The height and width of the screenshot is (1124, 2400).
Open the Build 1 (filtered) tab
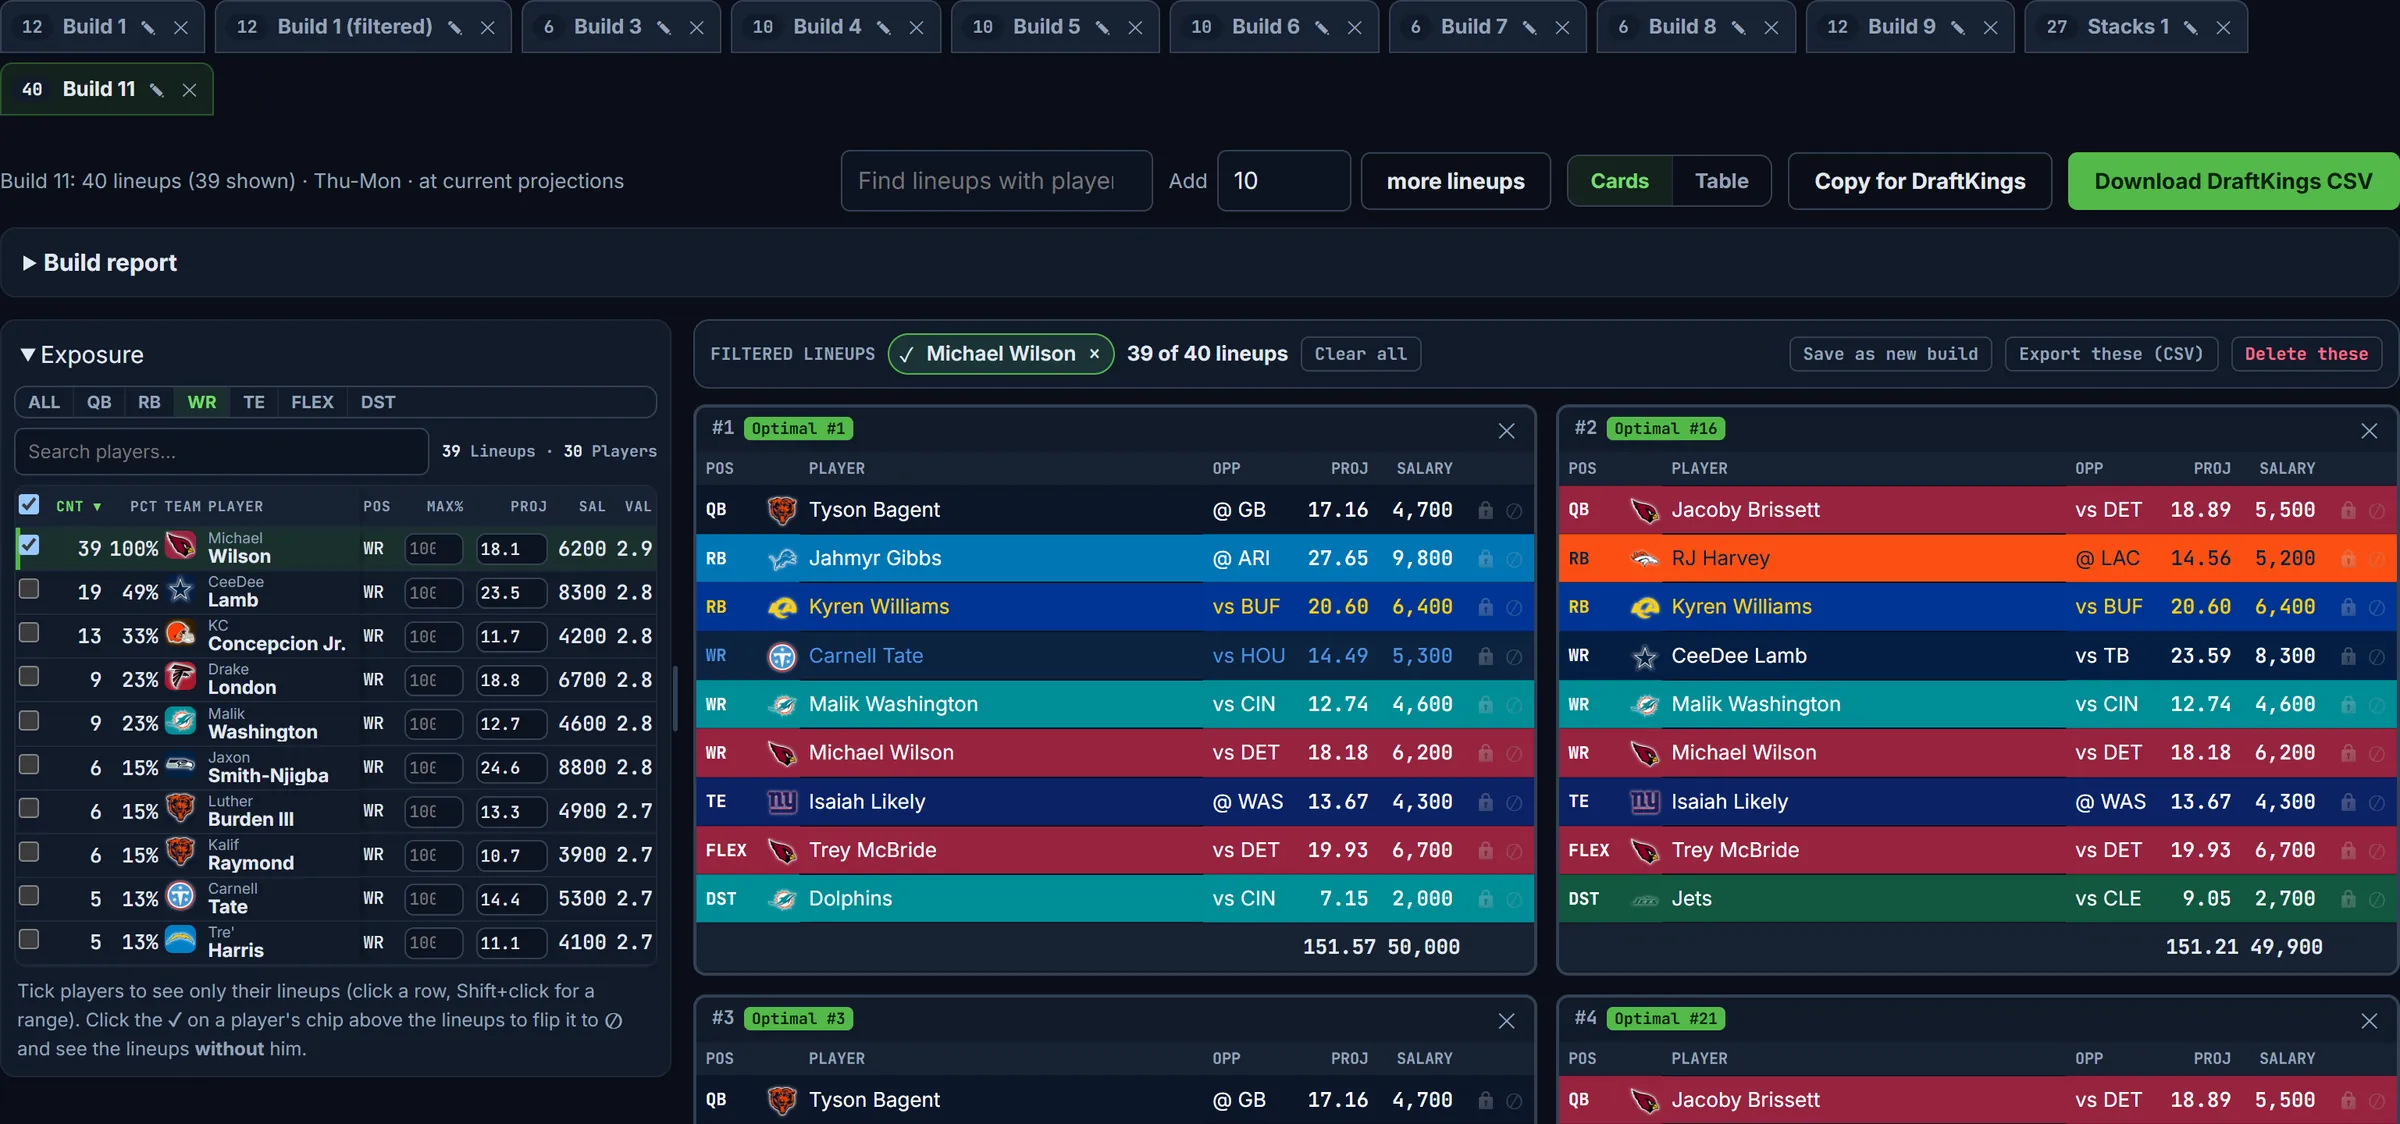[x=354, y=27]
